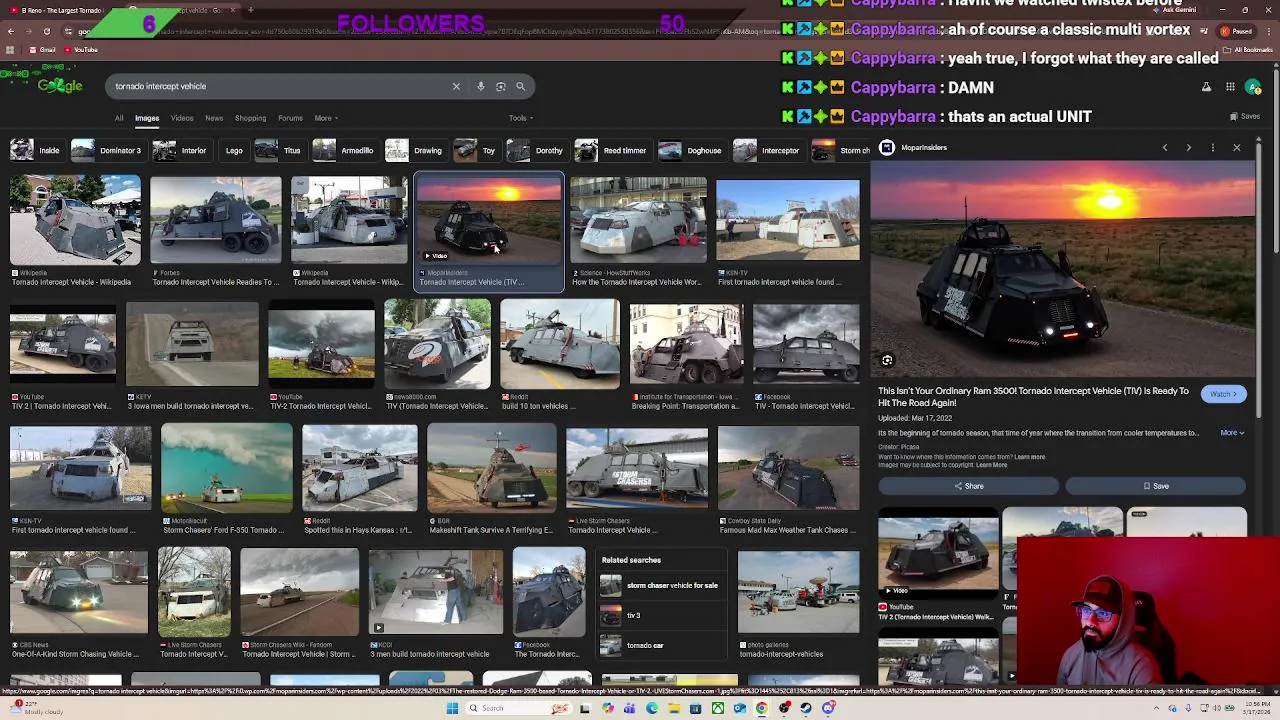This screenshot has width=1280, height=720.
Task: Open BGR Makeshift Tank Survive thumbnail
Action: tap(491, 469)
